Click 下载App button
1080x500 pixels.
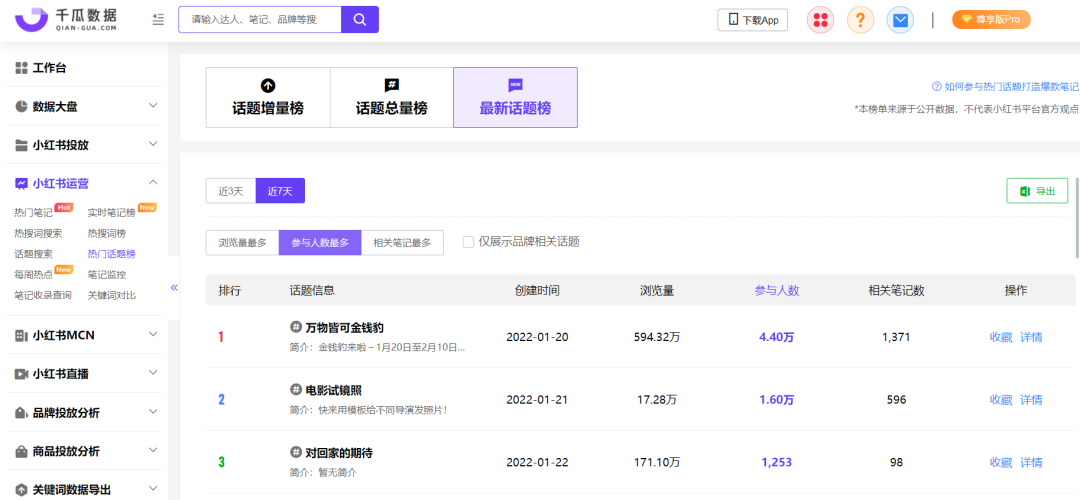[x=752, y=20]
